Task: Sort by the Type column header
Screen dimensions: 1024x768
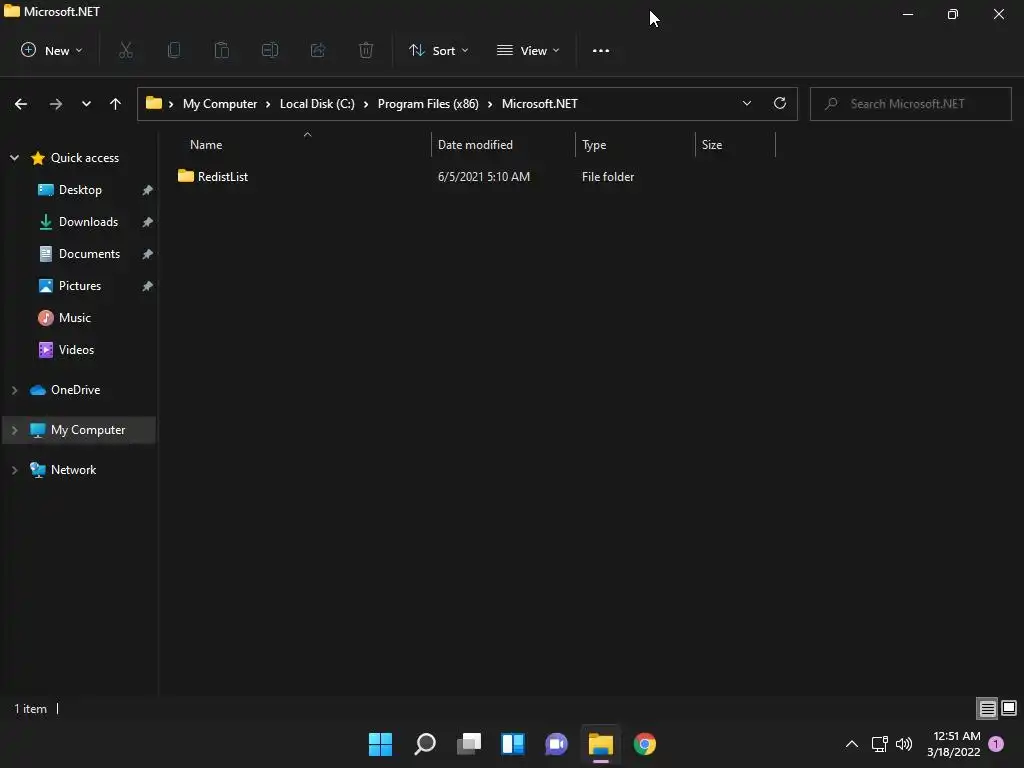Action: click(x=594, y=145)
